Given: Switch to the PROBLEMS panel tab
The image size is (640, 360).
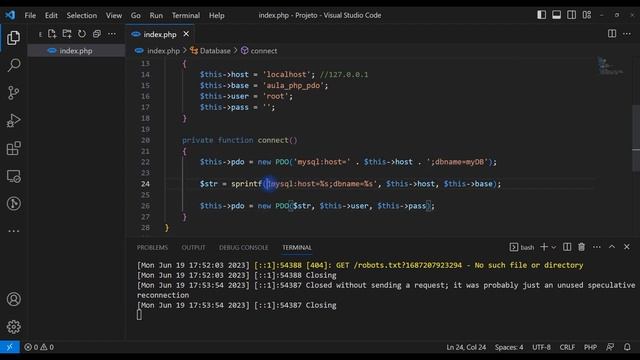Looking at the screenshot, I should click(152, 247).
